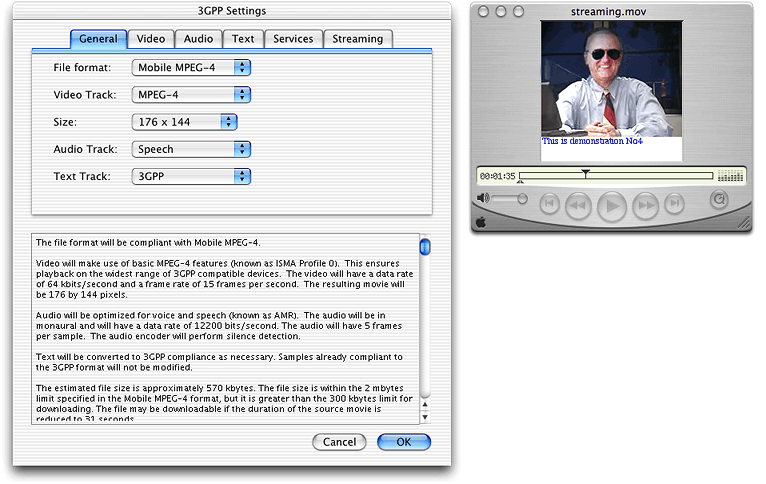766x484 pixels.
Task: Open the Audio Track Speech dropdown
Action: [191, 149]
